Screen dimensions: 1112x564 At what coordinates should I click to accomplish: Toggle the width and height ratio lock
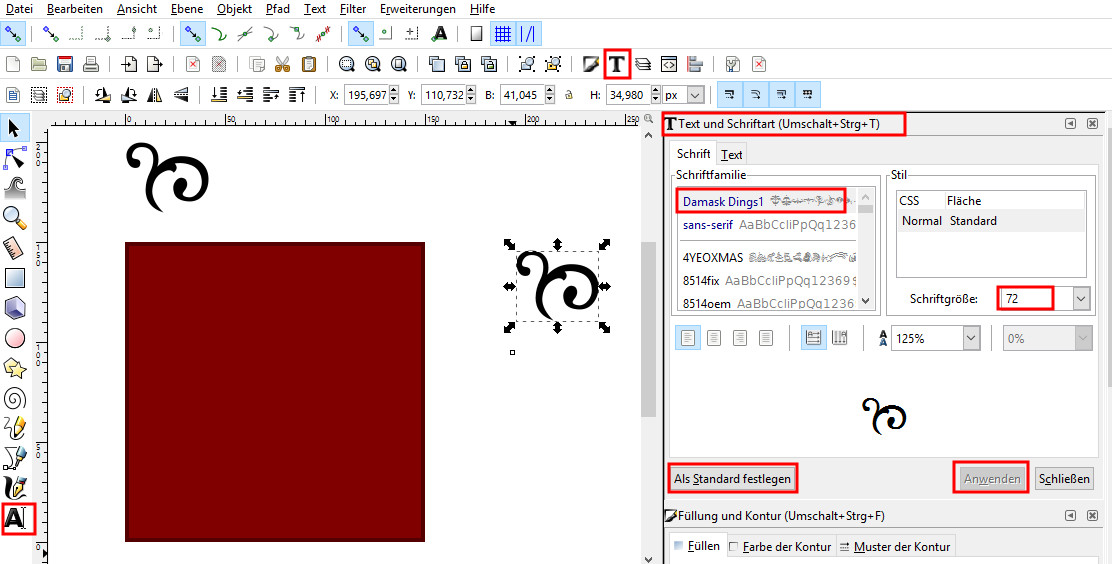pyautogui.click(x=569, y=94)
